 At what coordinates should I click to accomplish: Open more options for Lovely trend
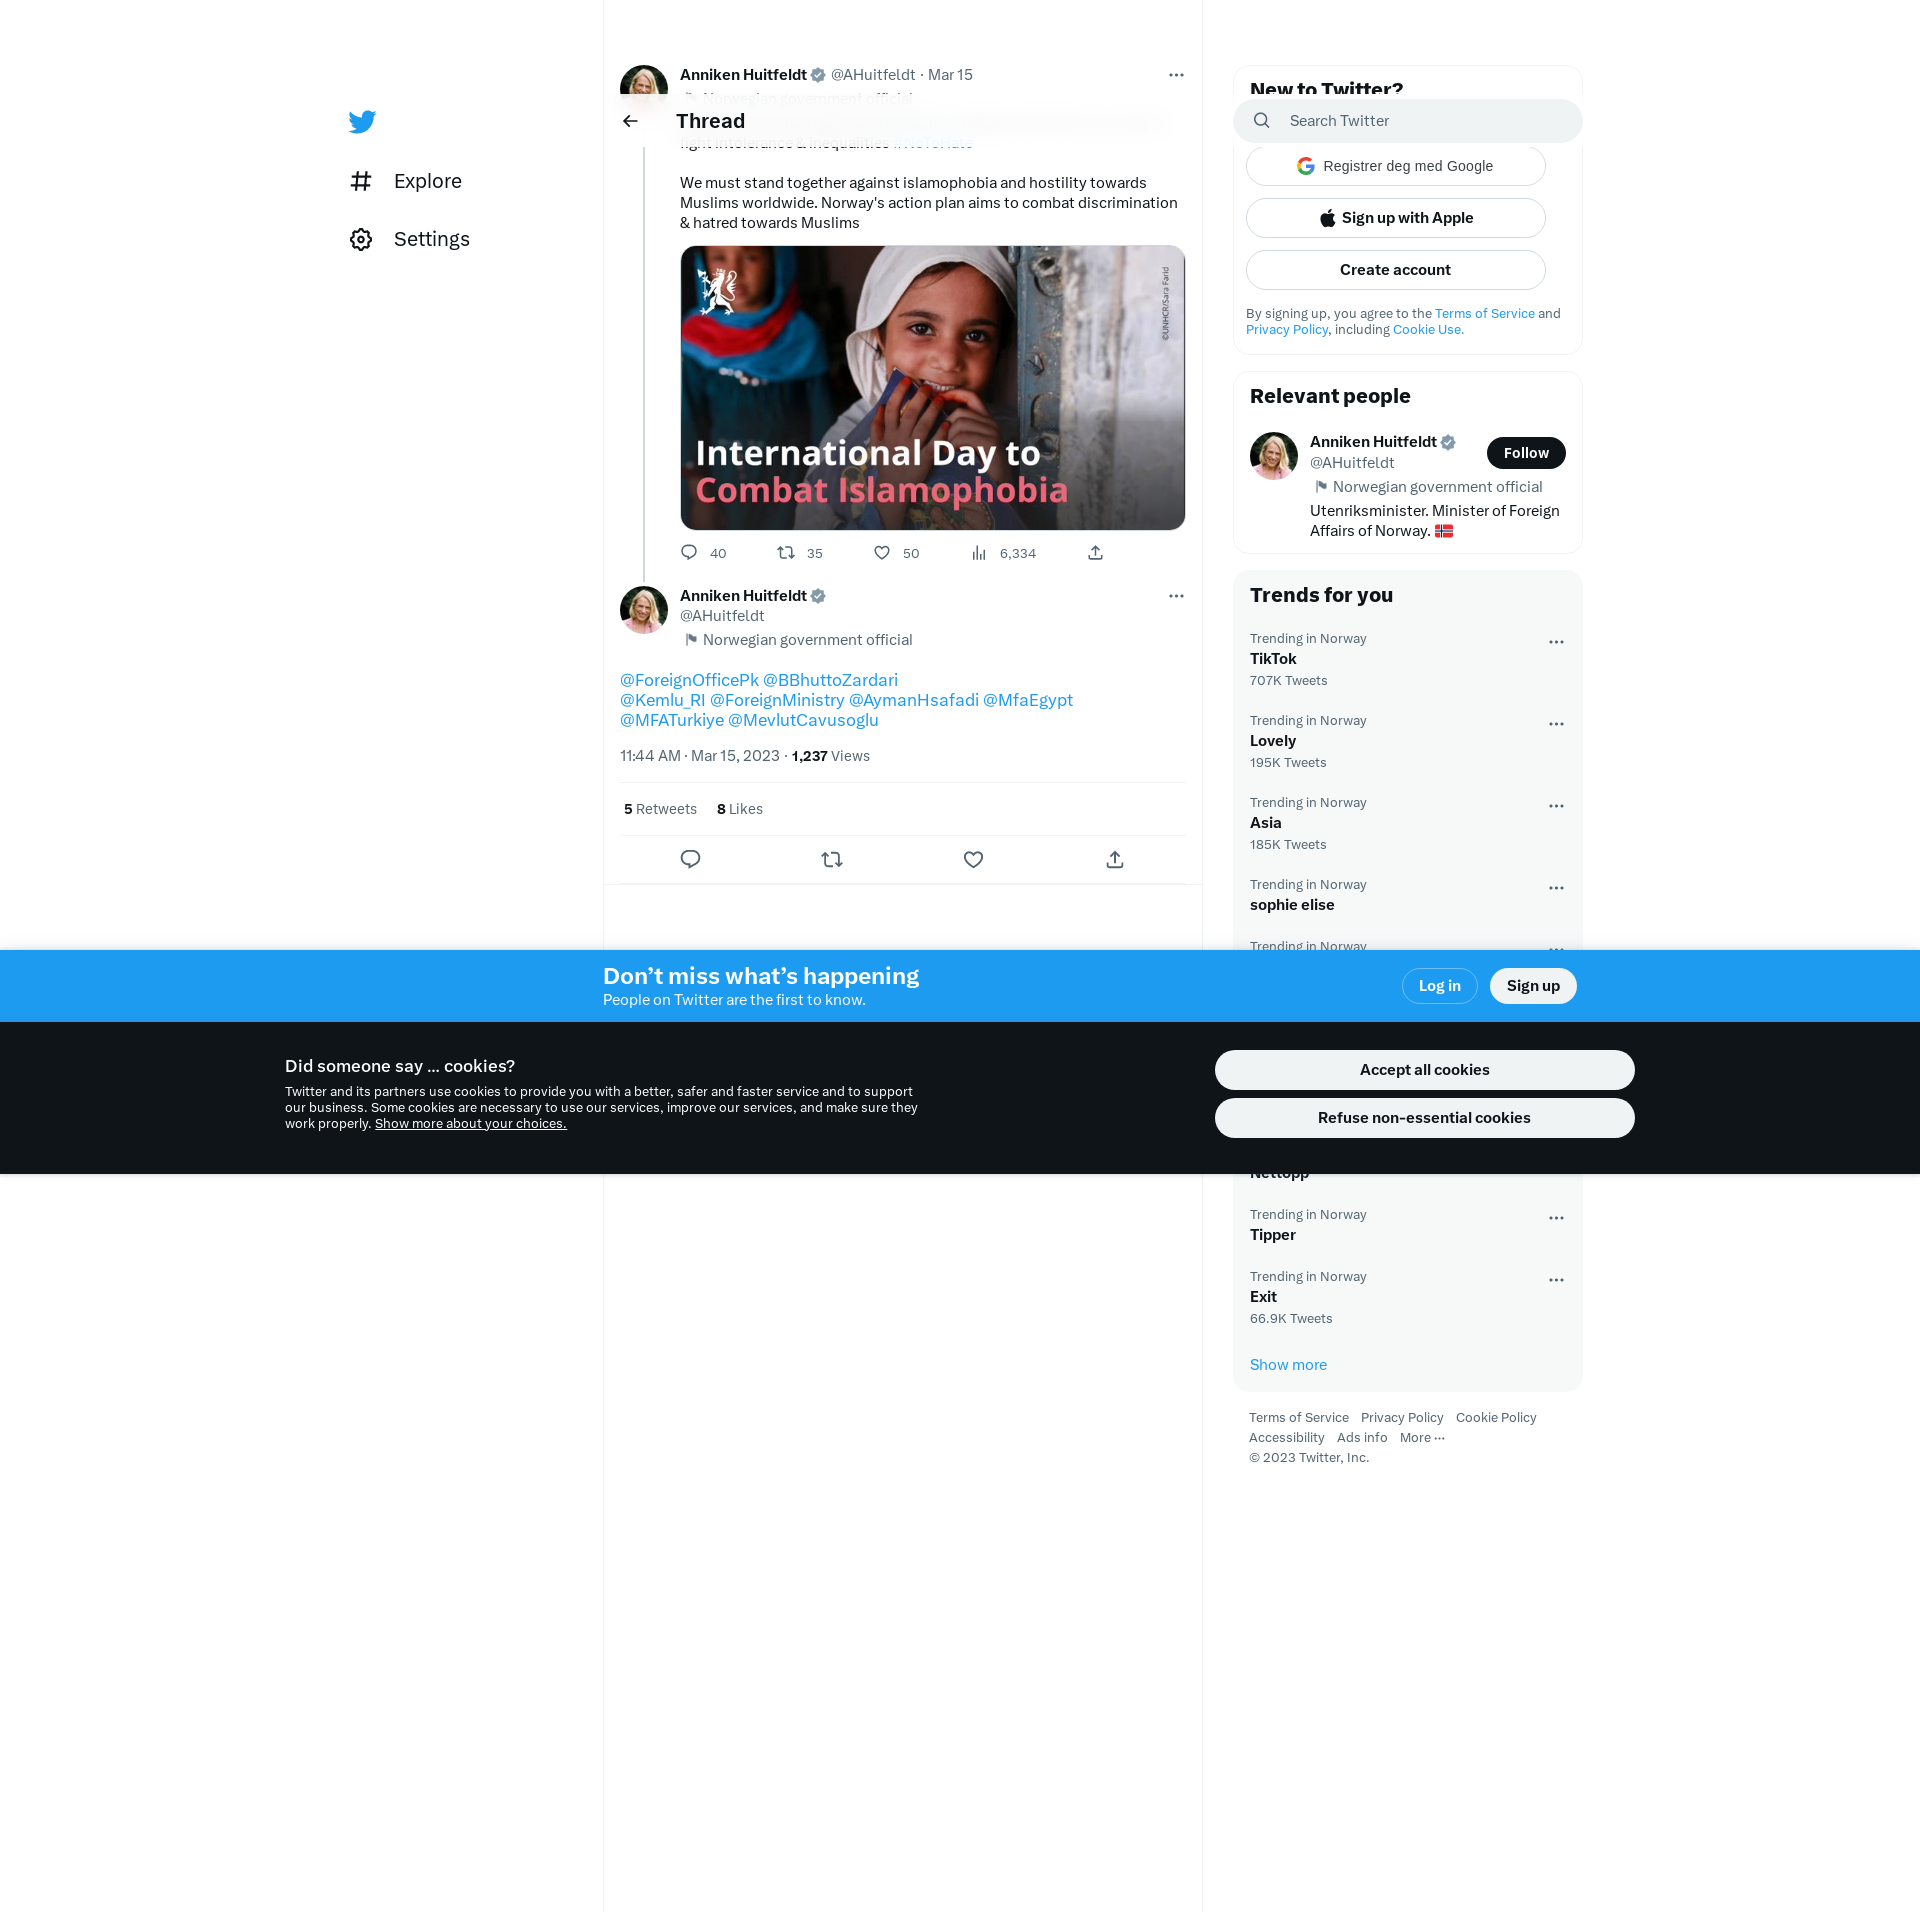click(1556, 724)
